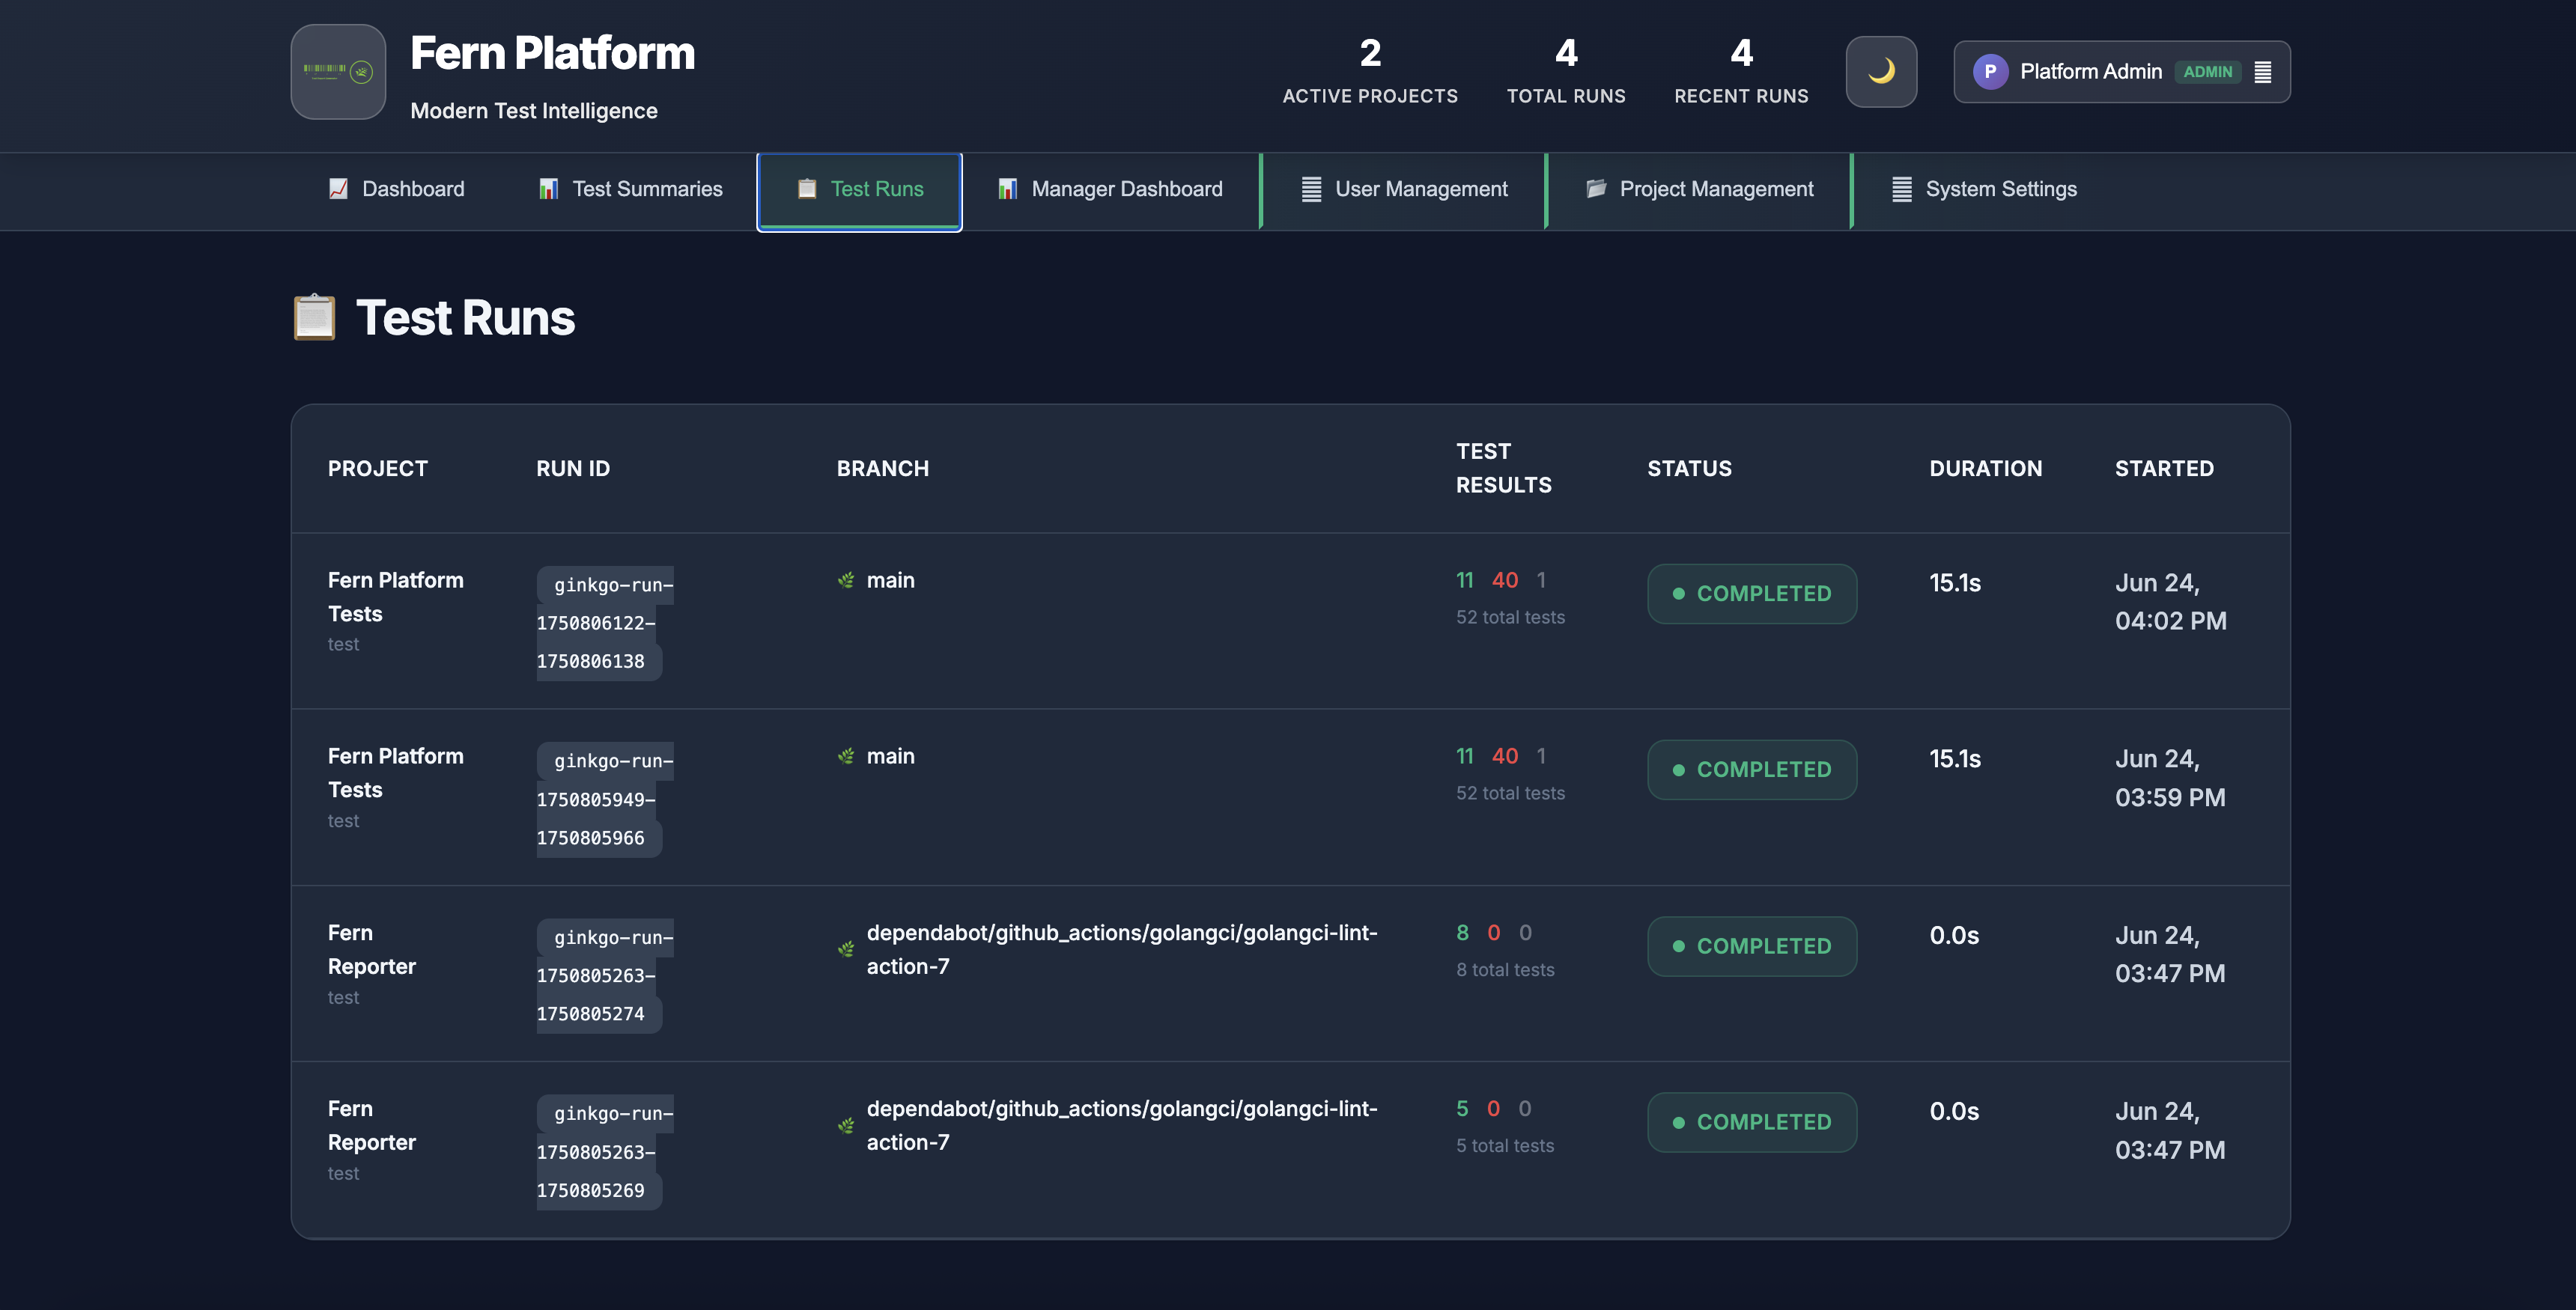Click the Project Management folder icon

coord(1596,189)
